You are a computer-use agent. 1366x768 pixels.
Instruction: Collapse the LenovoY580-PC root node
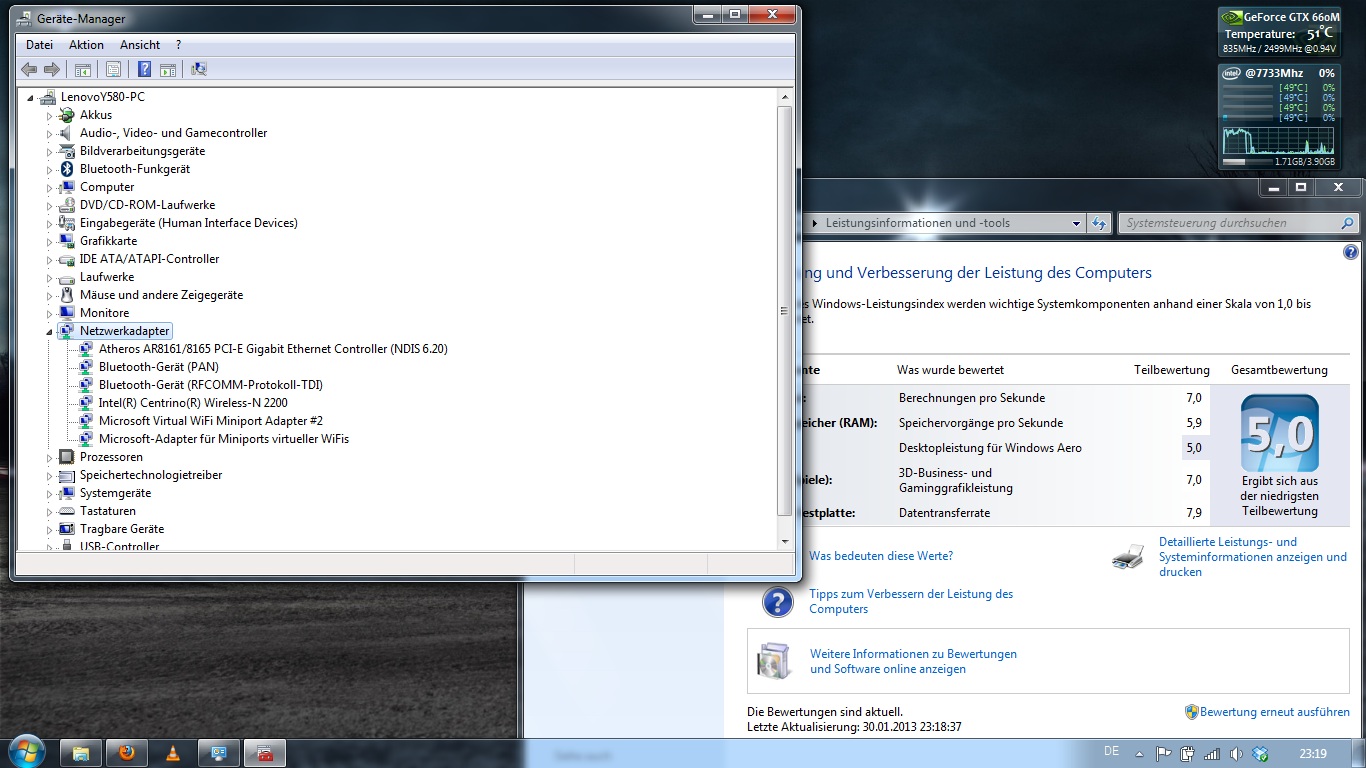30,98
